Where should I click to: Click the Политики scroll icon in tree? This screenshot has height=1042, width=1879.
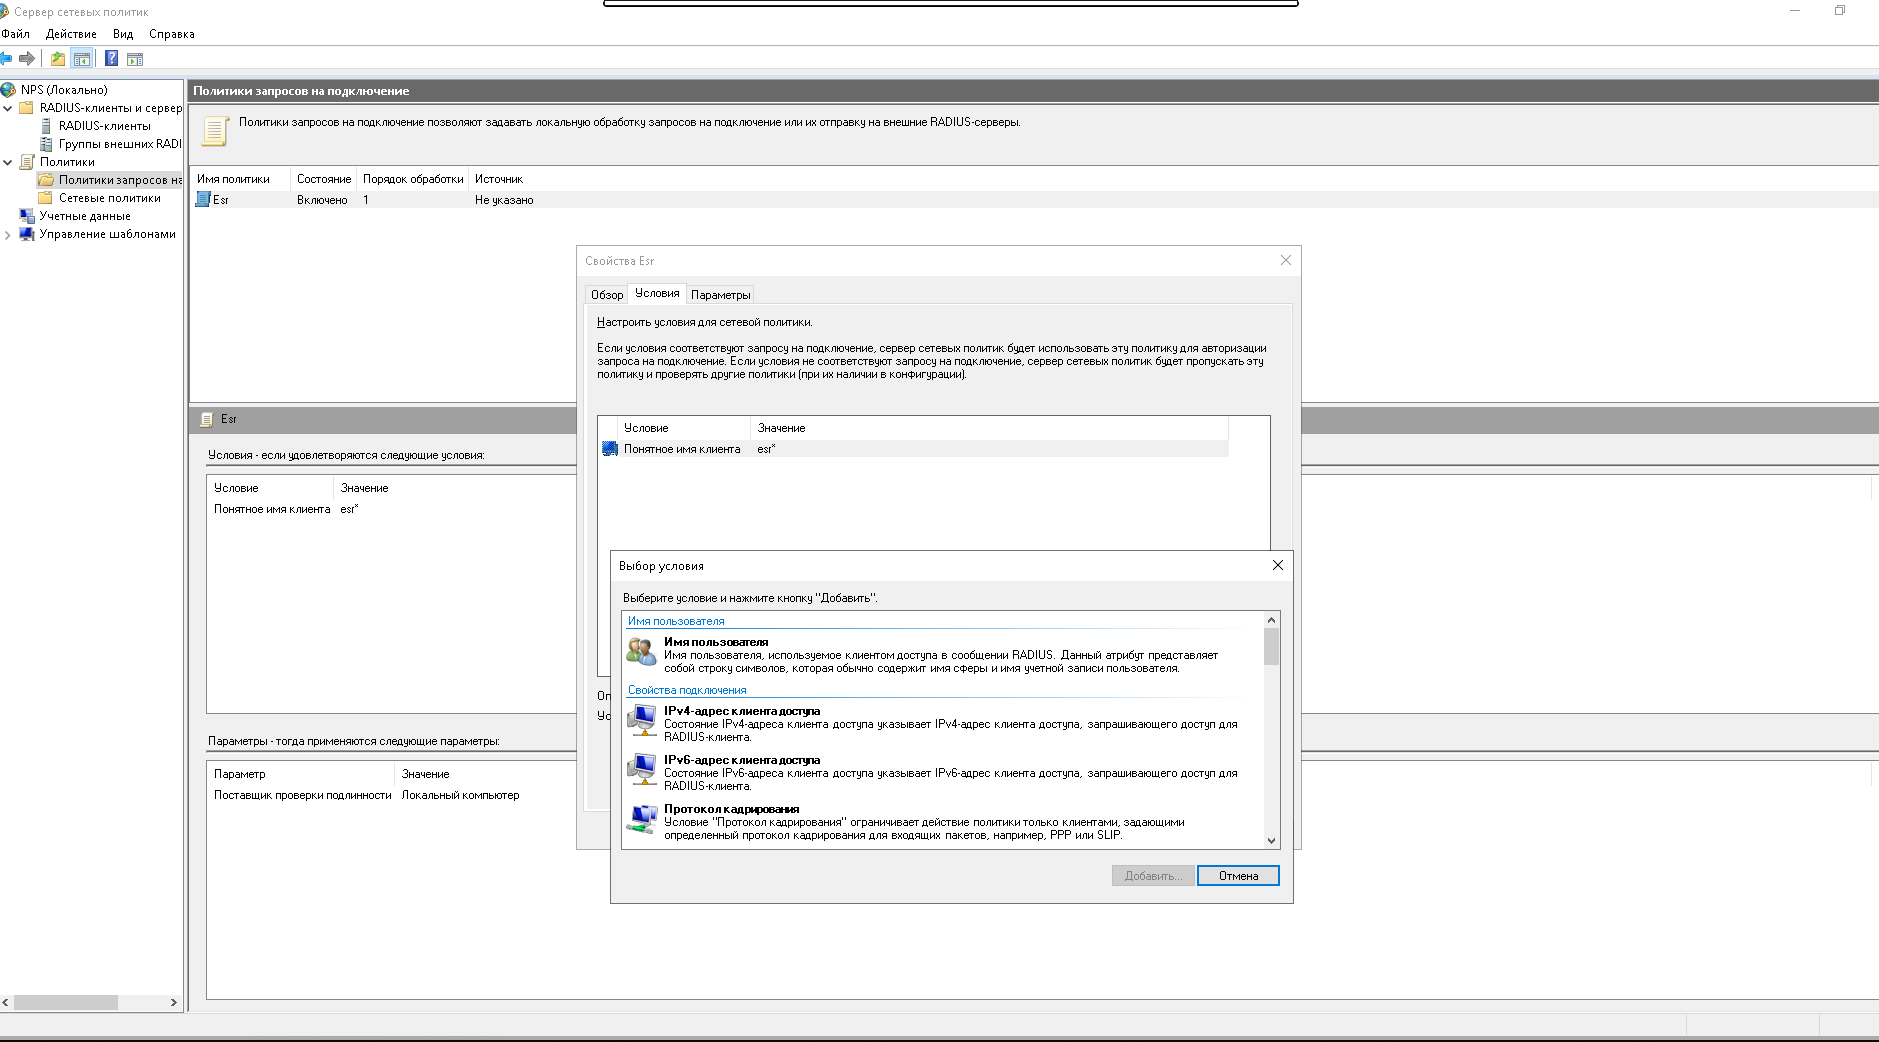pos(27,162)
